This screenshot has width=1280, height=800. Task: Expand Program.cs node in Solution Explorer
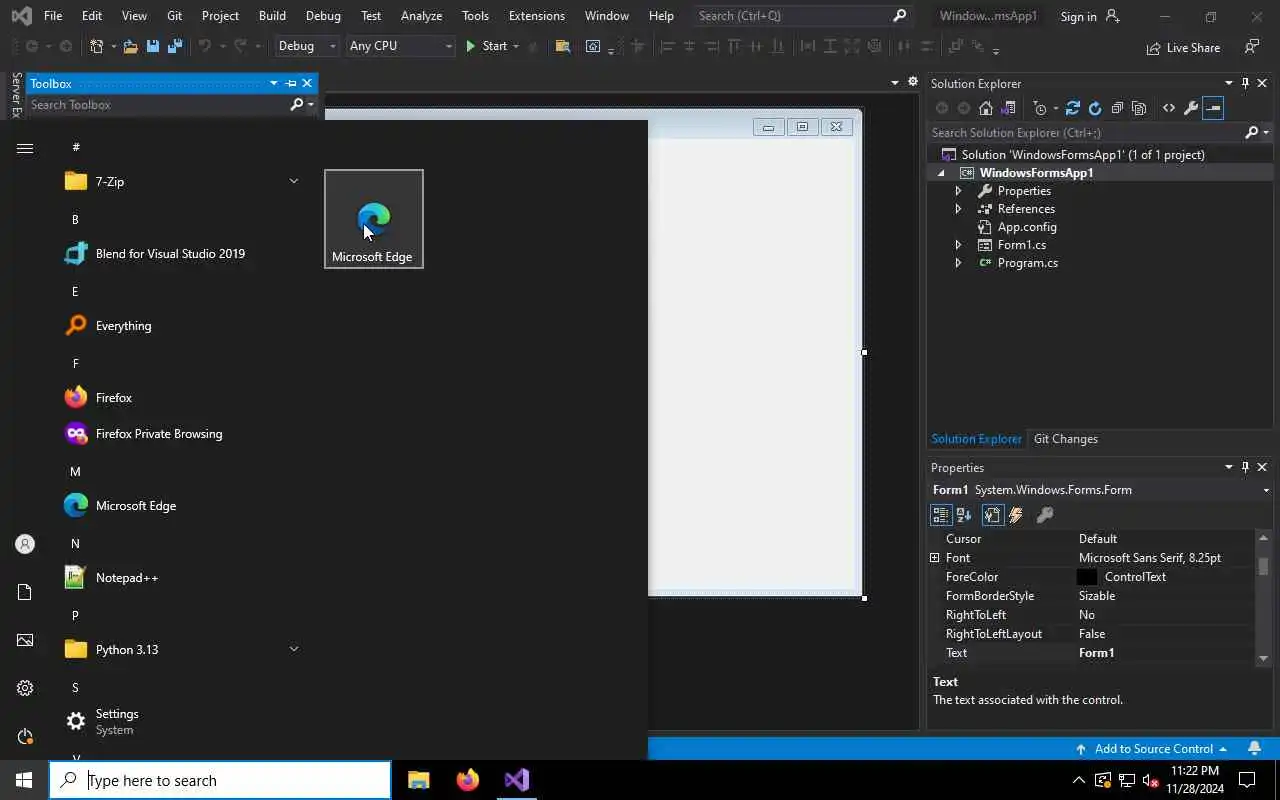click(x=958, y=262)
